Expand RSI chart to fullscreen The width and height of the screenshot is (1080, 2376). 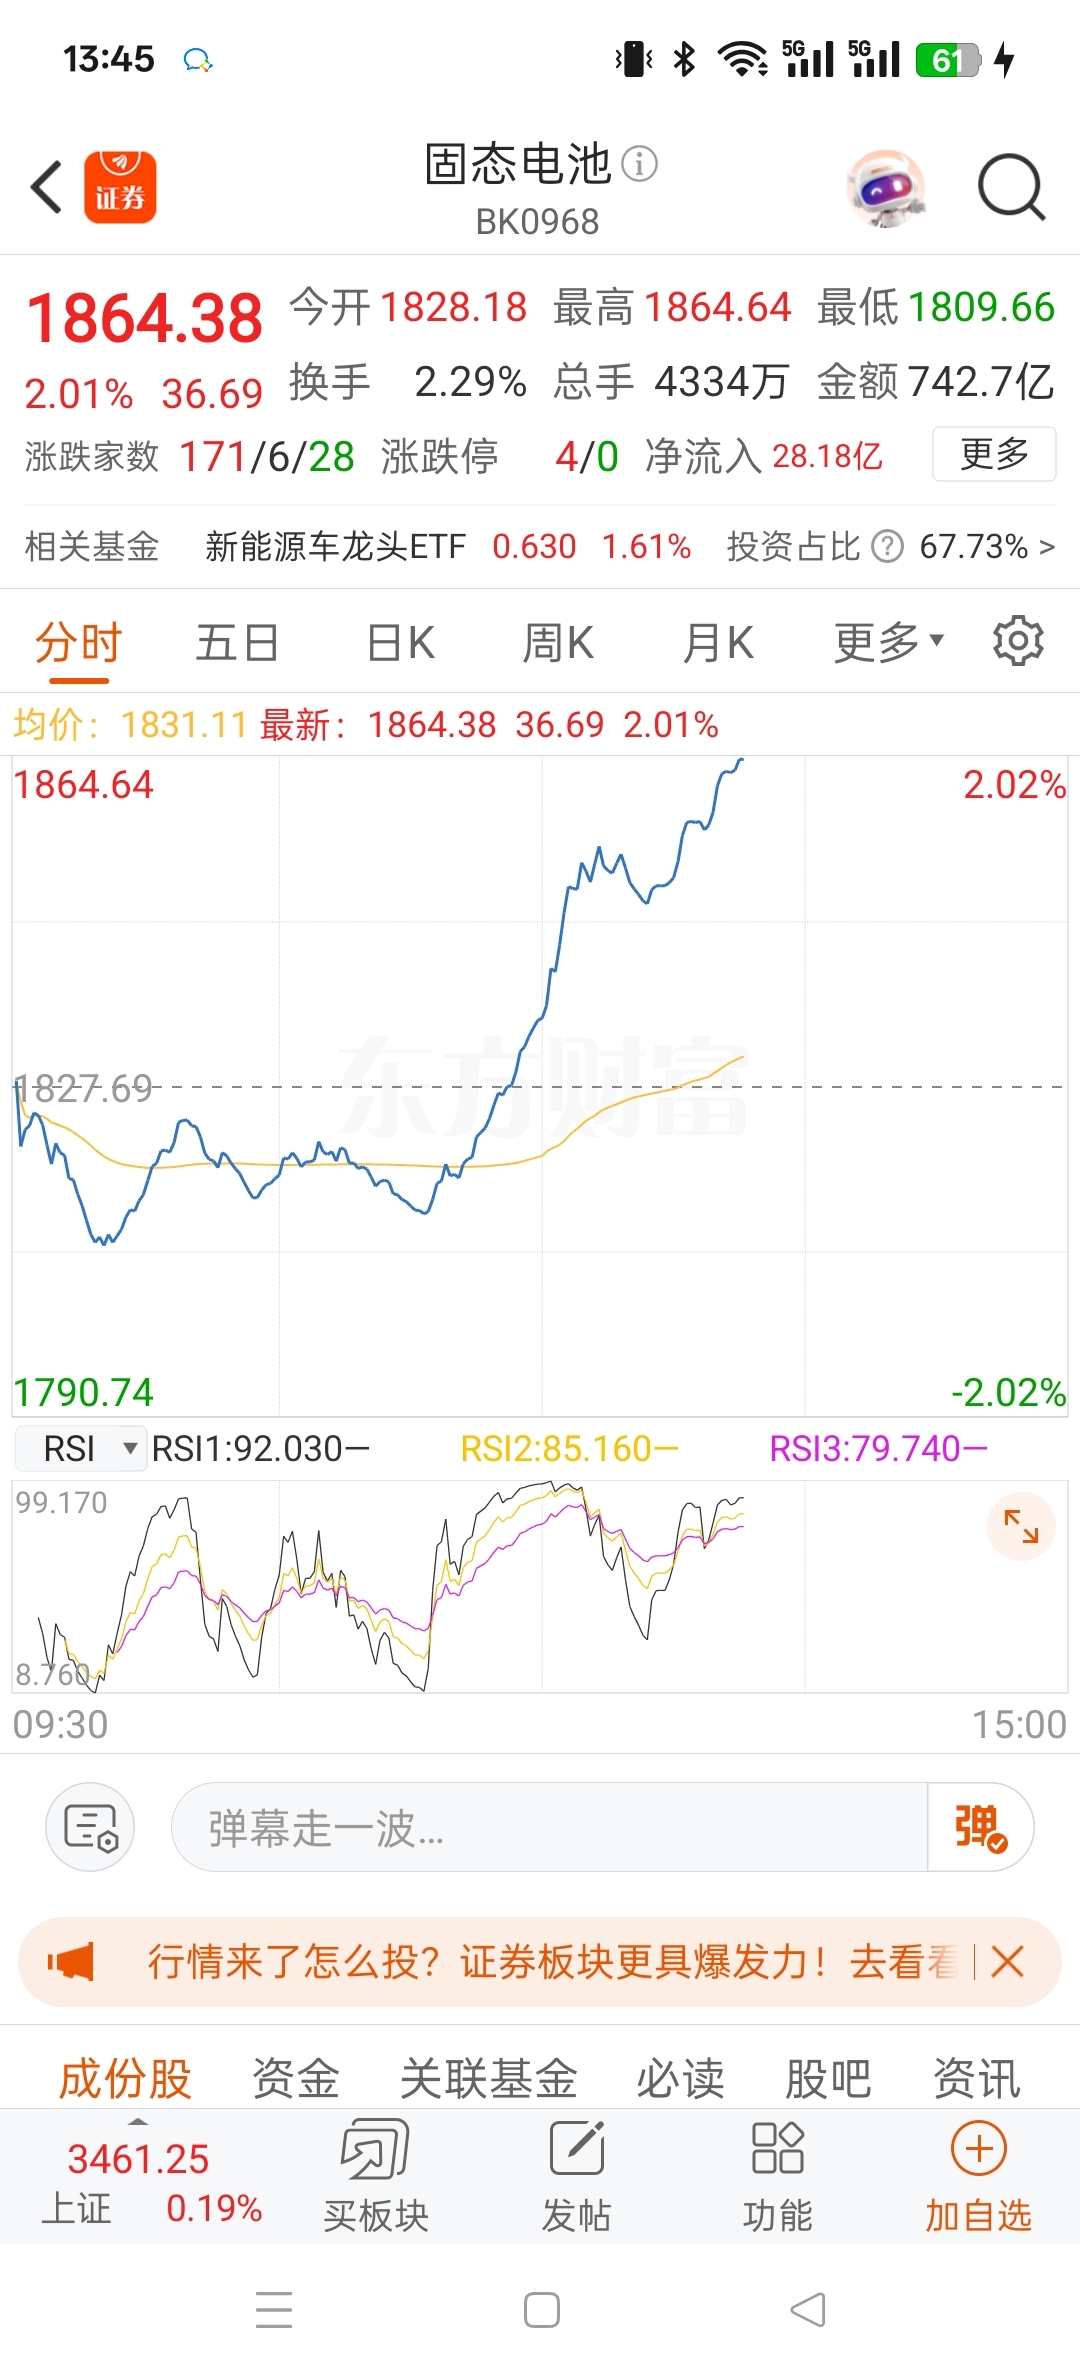pos(1021,1526)
